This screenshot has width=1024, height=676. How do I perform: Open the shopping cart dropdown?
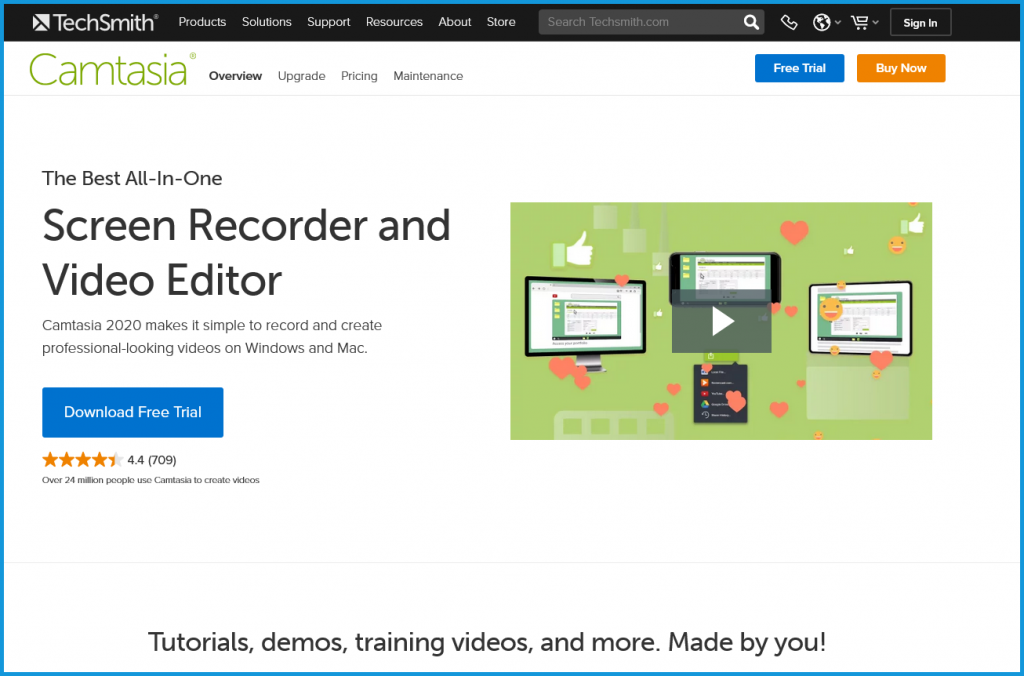[x=865, y=22]
